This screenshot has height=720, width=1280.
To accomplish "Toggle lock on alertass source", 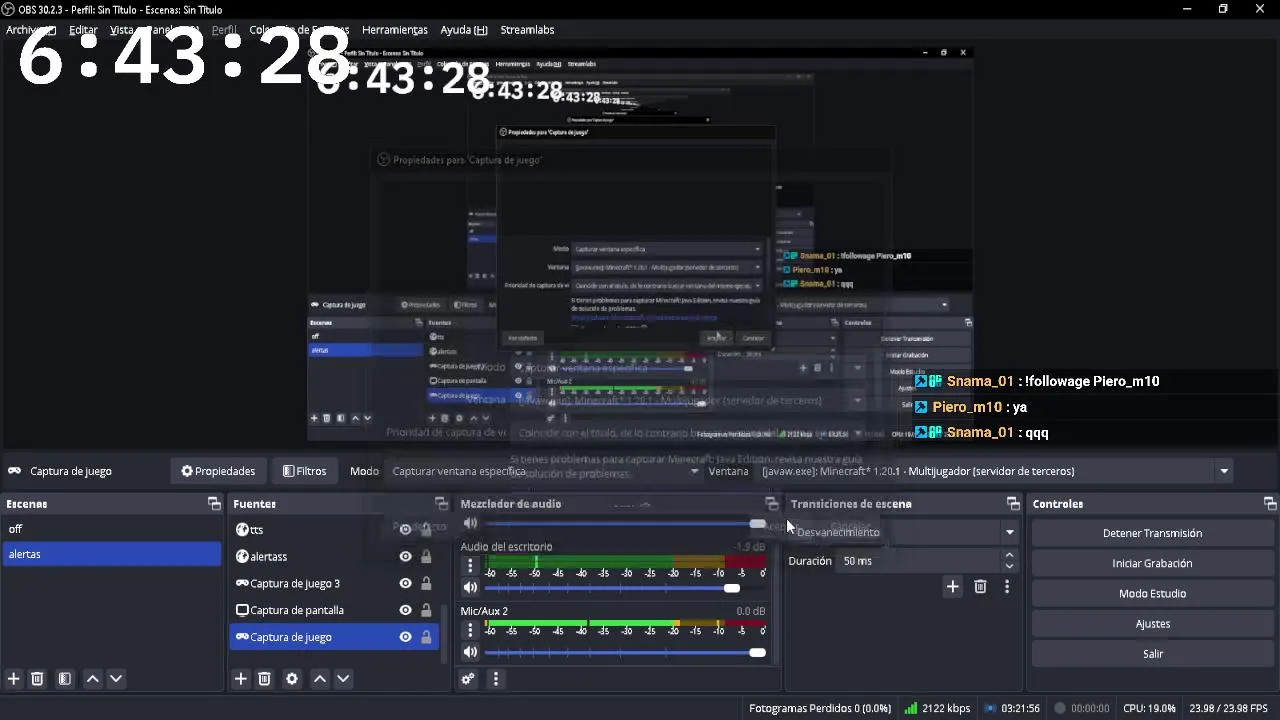I will pos(426,557).
